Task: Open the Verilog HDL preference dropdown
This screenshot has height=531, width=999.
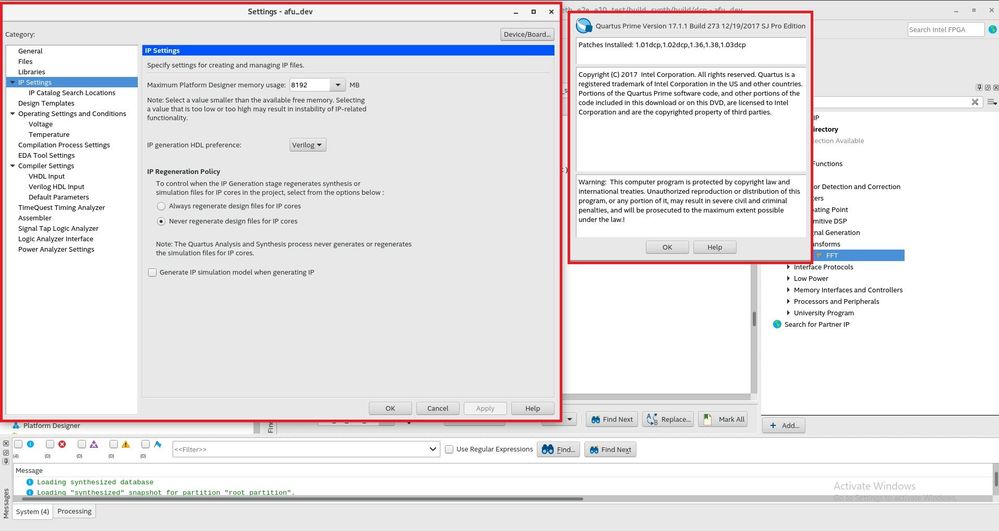Action: click(308, 145)
